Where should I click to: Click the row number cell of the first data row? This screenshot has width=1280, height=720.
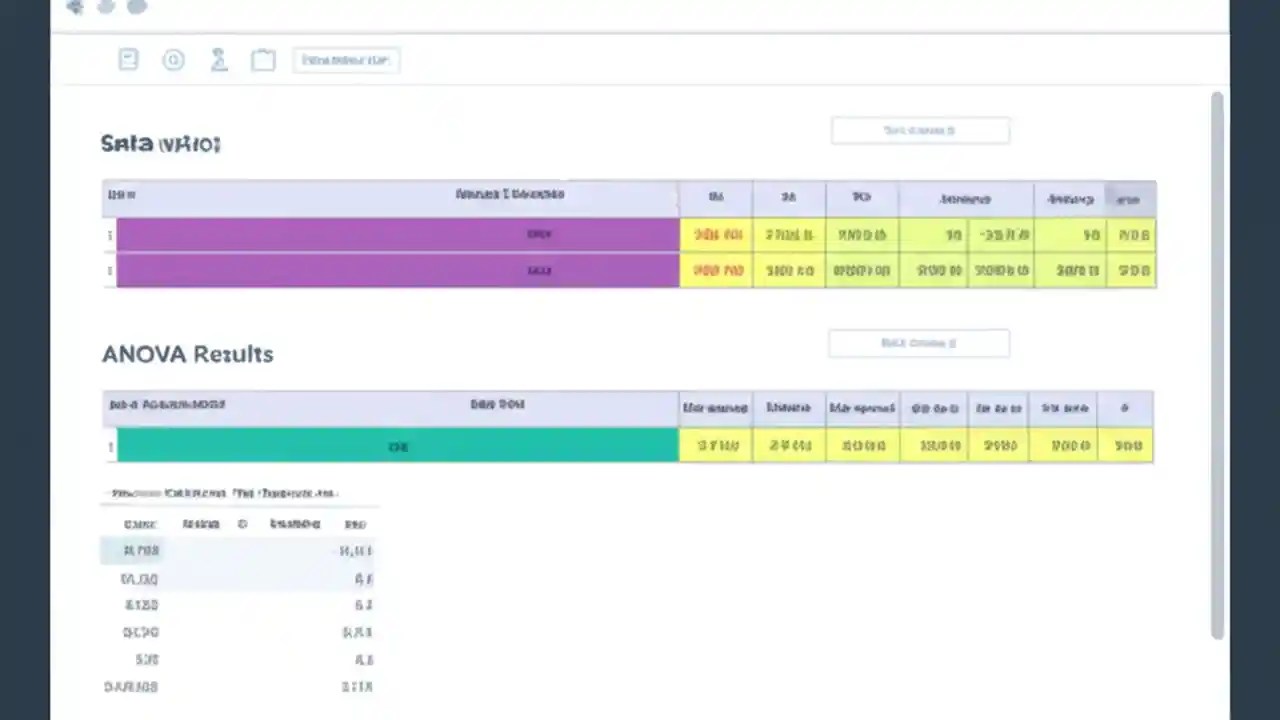(x=110, y=234)
